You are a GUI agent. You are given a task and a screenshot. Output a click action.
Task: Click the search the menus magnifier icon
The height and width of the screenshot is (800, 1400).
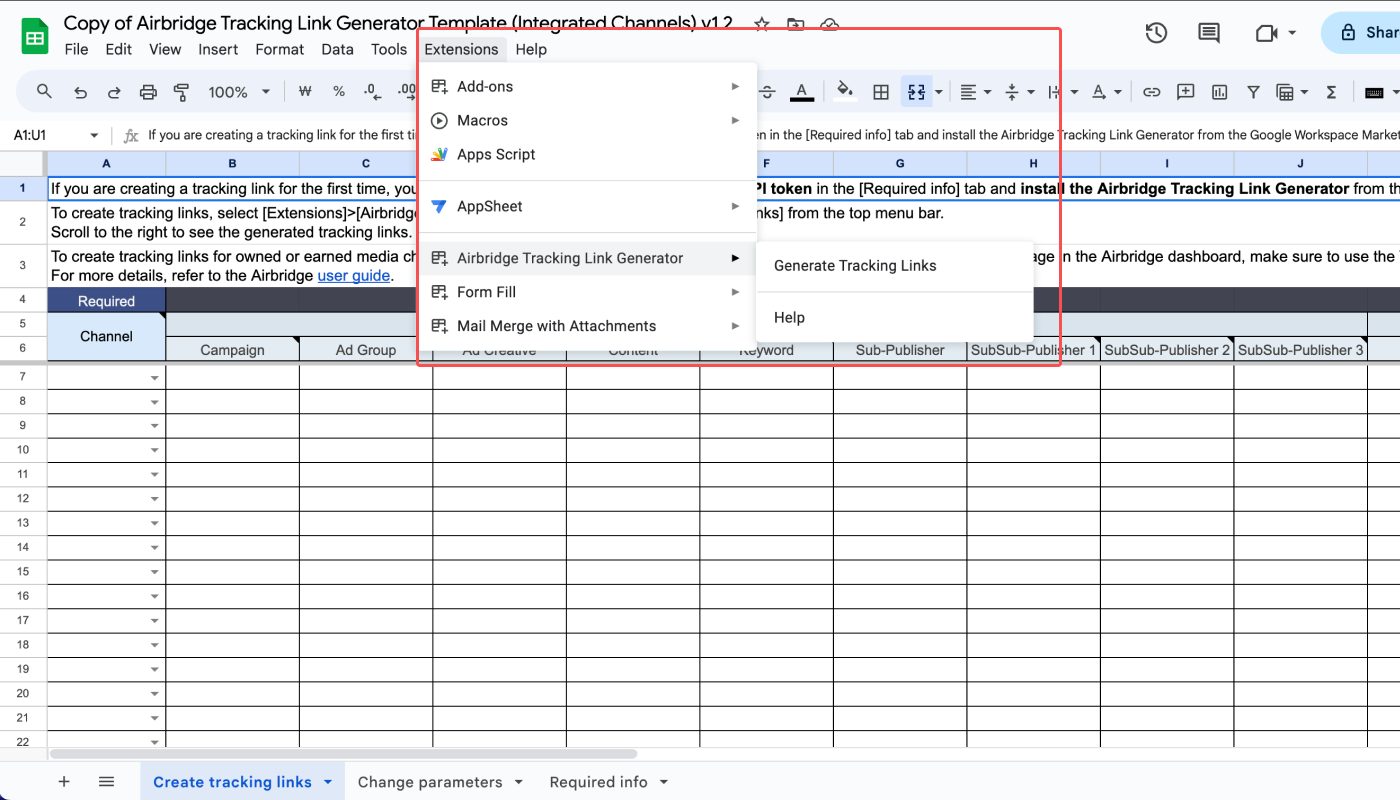point(44,92)
